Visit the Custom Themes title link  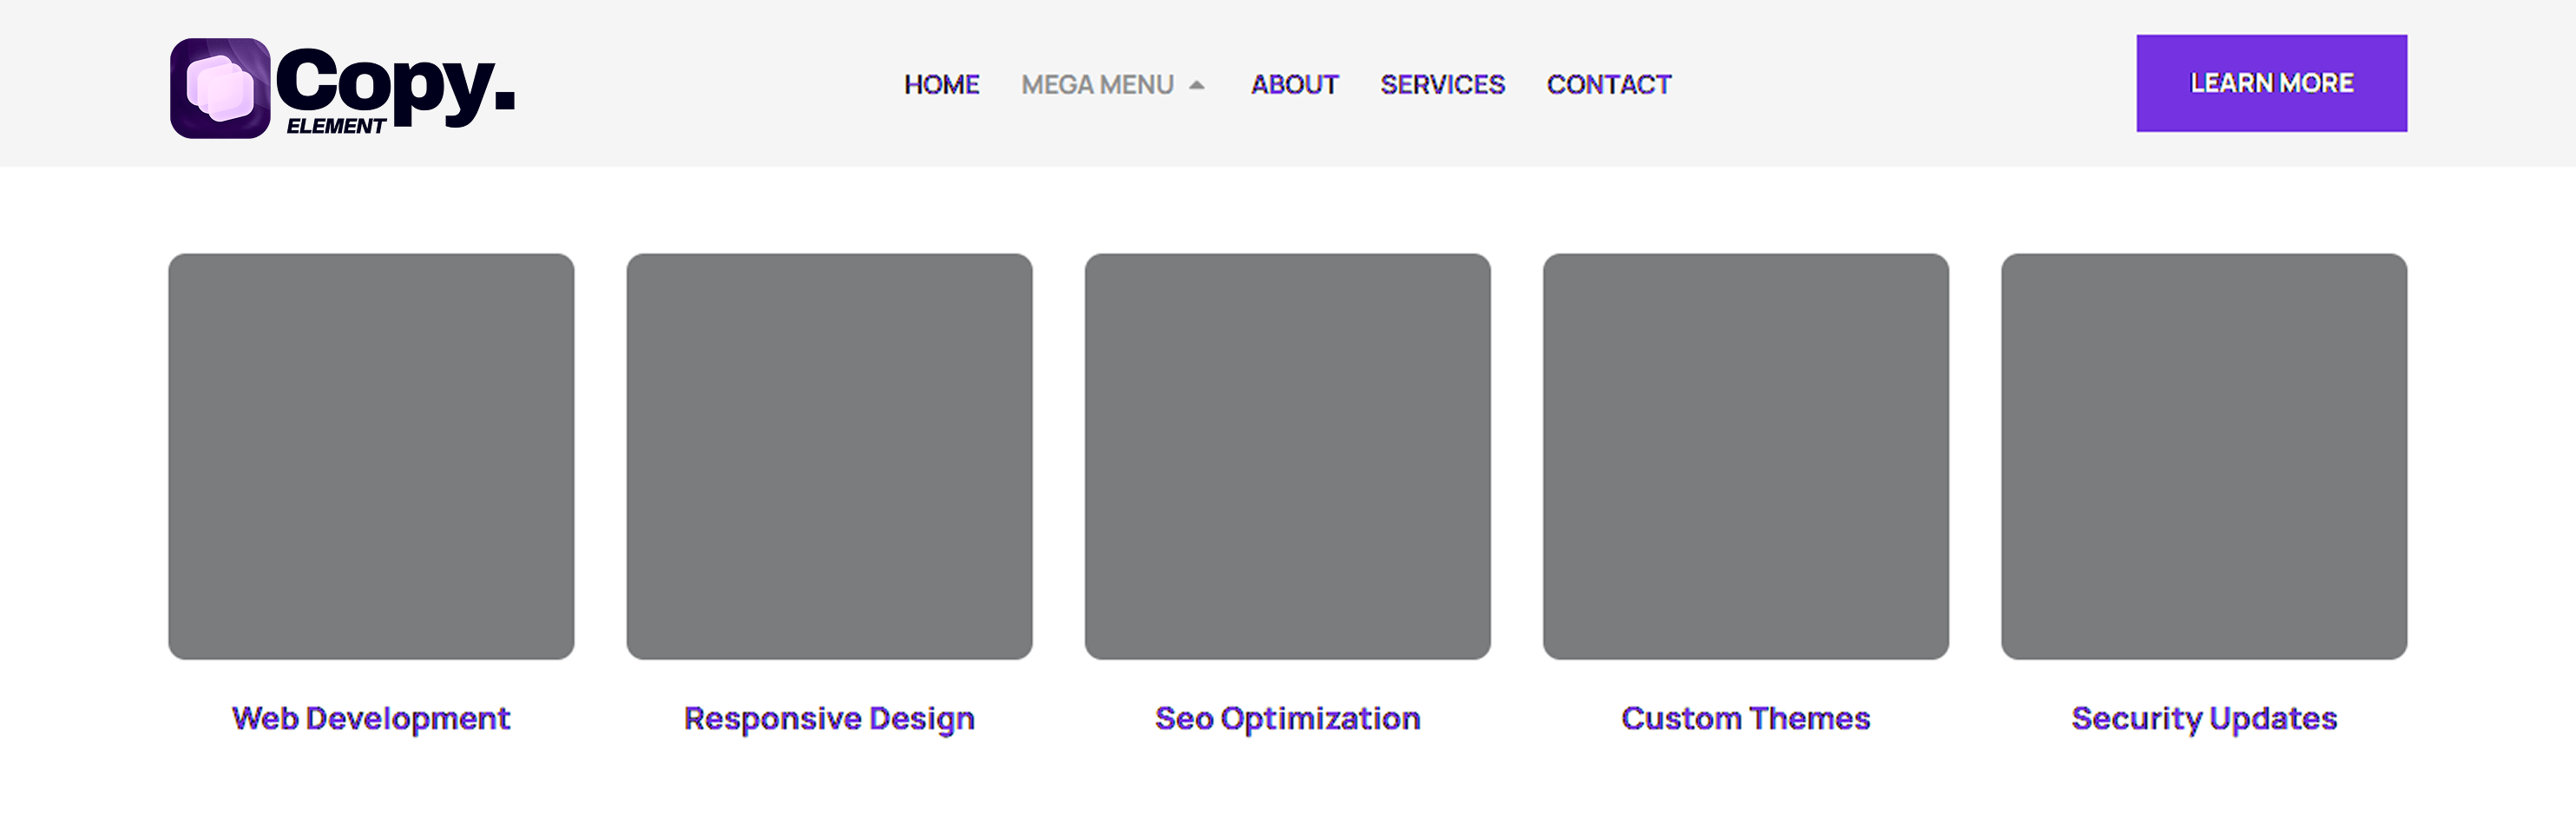(x=1745, y=718)
